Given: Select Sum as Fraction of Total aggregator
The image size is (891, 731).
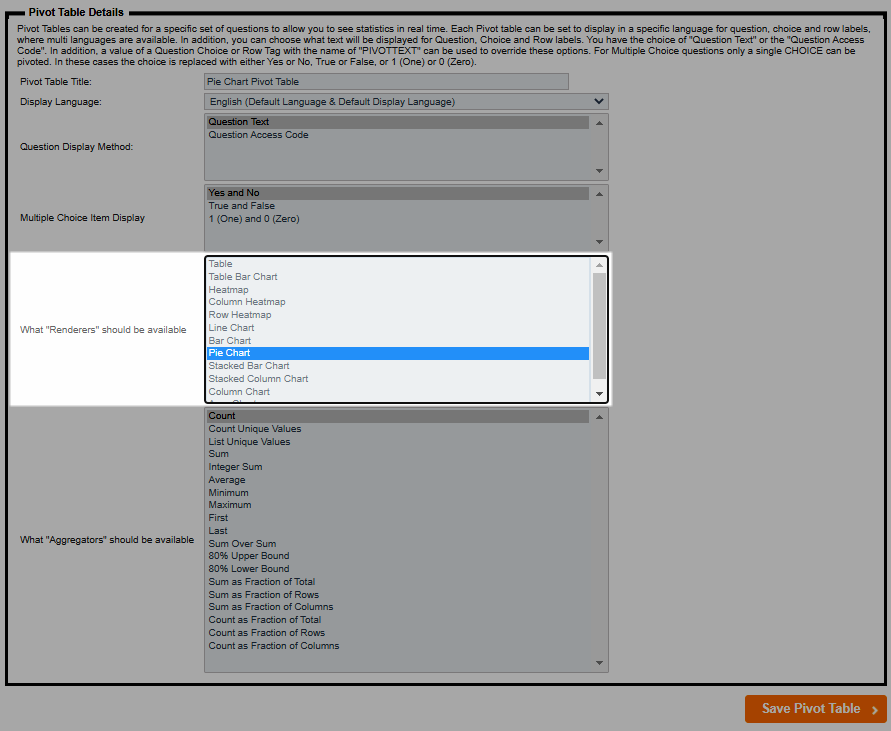Looking at the screenshot, I should 261,582.
